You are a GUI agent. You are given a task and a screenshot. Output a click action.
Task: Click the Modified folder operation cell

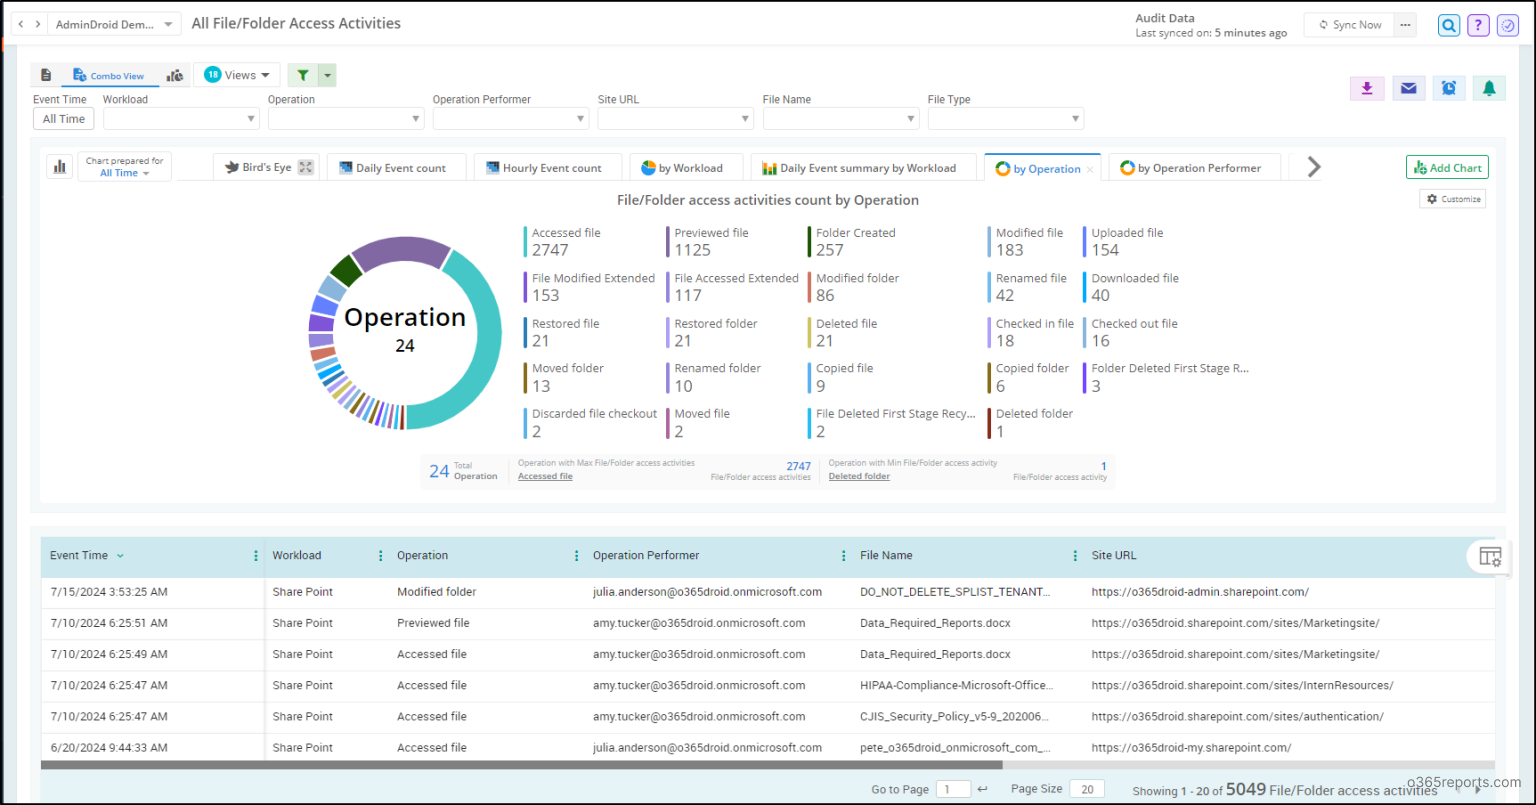[436, 592]
